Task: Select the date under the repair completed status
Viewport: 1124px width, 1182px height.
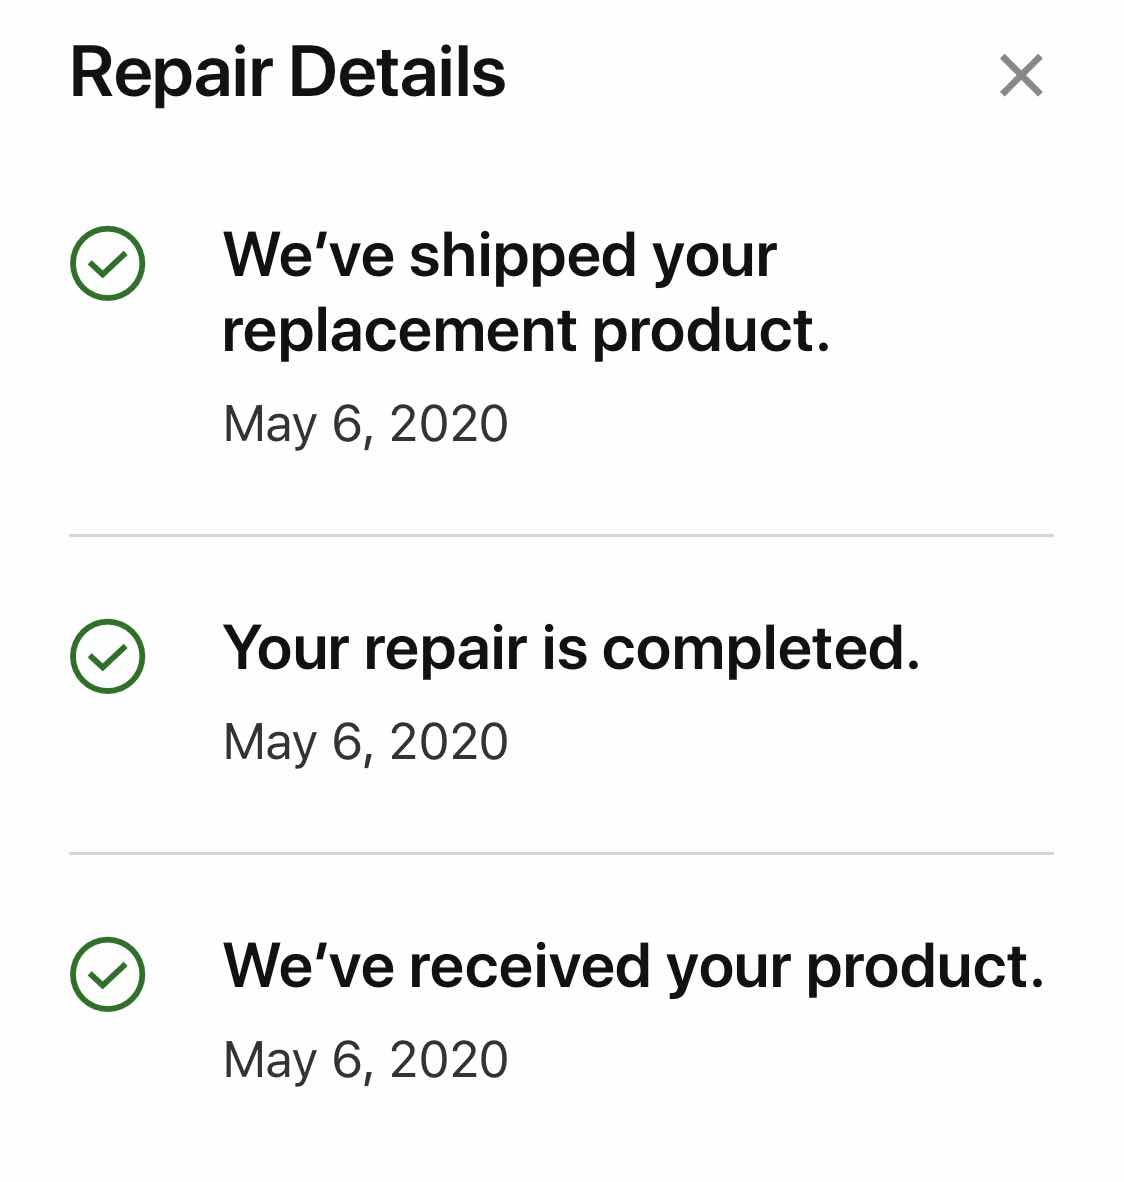Action: point(366,743)
